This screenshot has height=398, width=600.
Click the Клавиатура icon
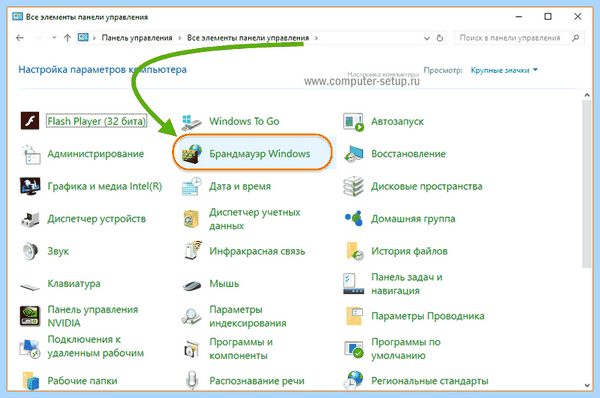(30, 286)
